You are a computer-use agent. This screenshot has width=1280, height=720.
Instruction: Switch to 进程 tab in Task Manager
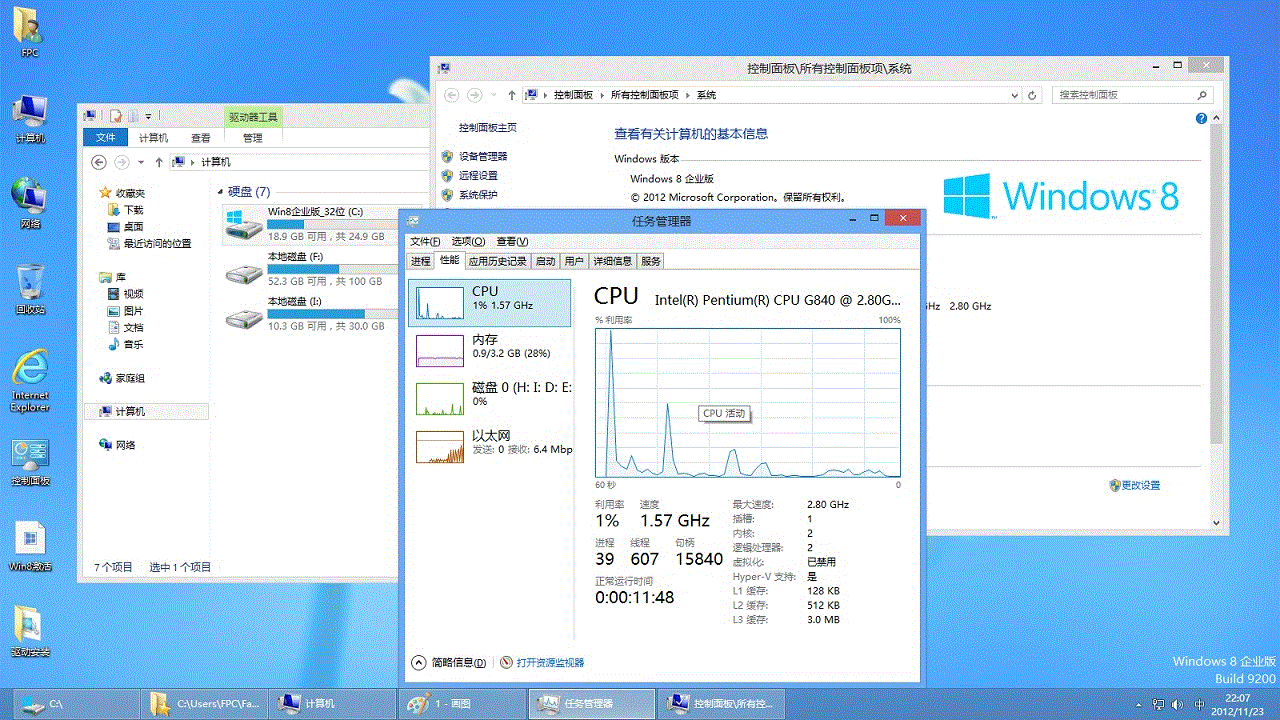(x=421, y=261)
